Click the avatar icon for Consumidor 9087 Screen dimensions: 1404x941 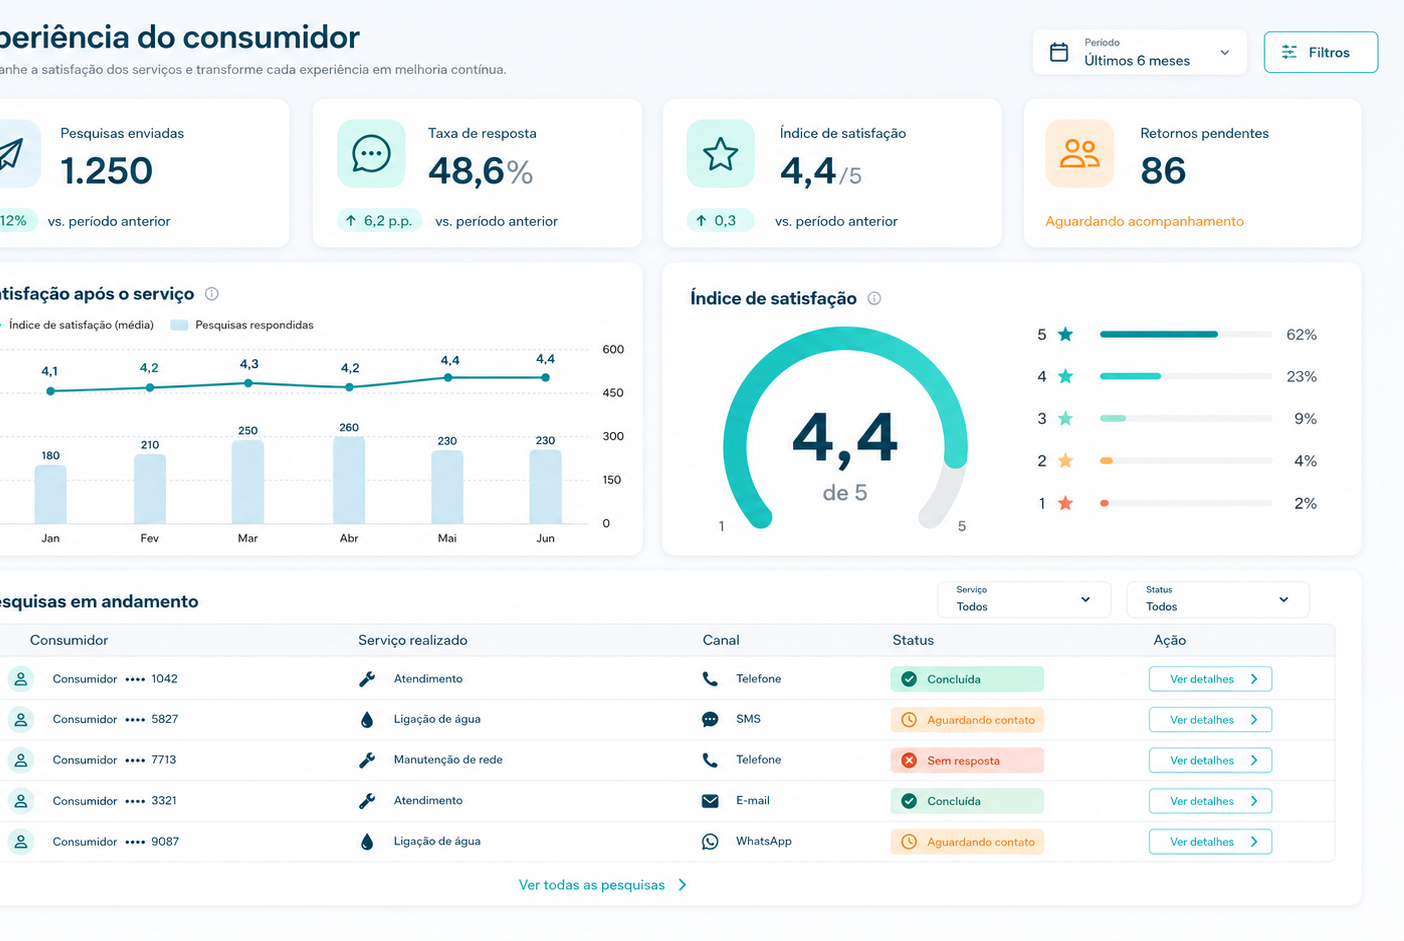(x=21, y=842)
